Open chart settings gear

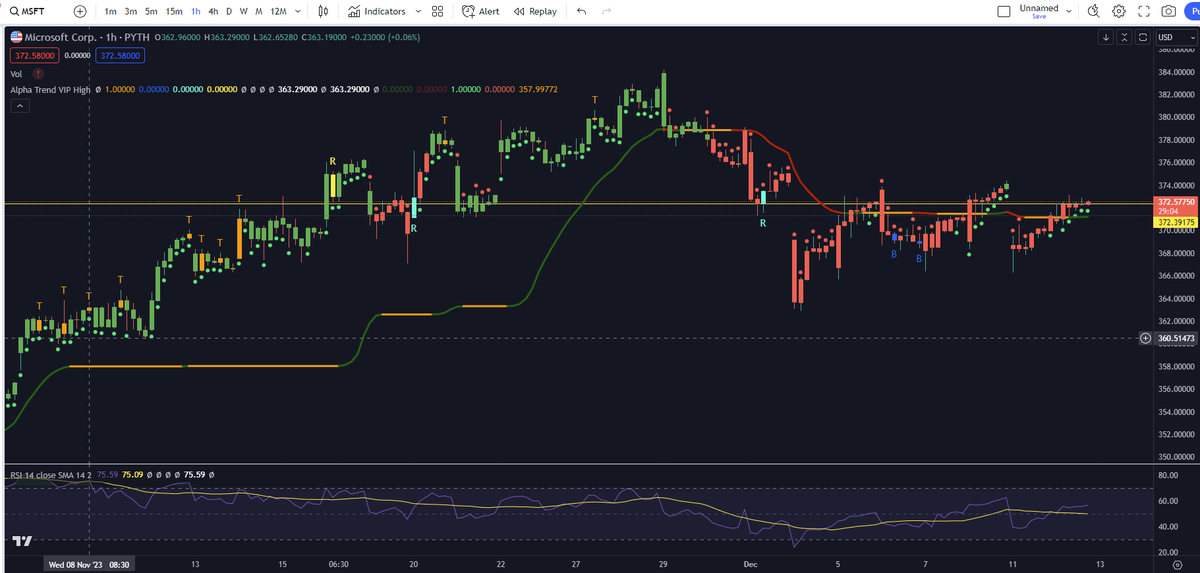point(1119,11)
